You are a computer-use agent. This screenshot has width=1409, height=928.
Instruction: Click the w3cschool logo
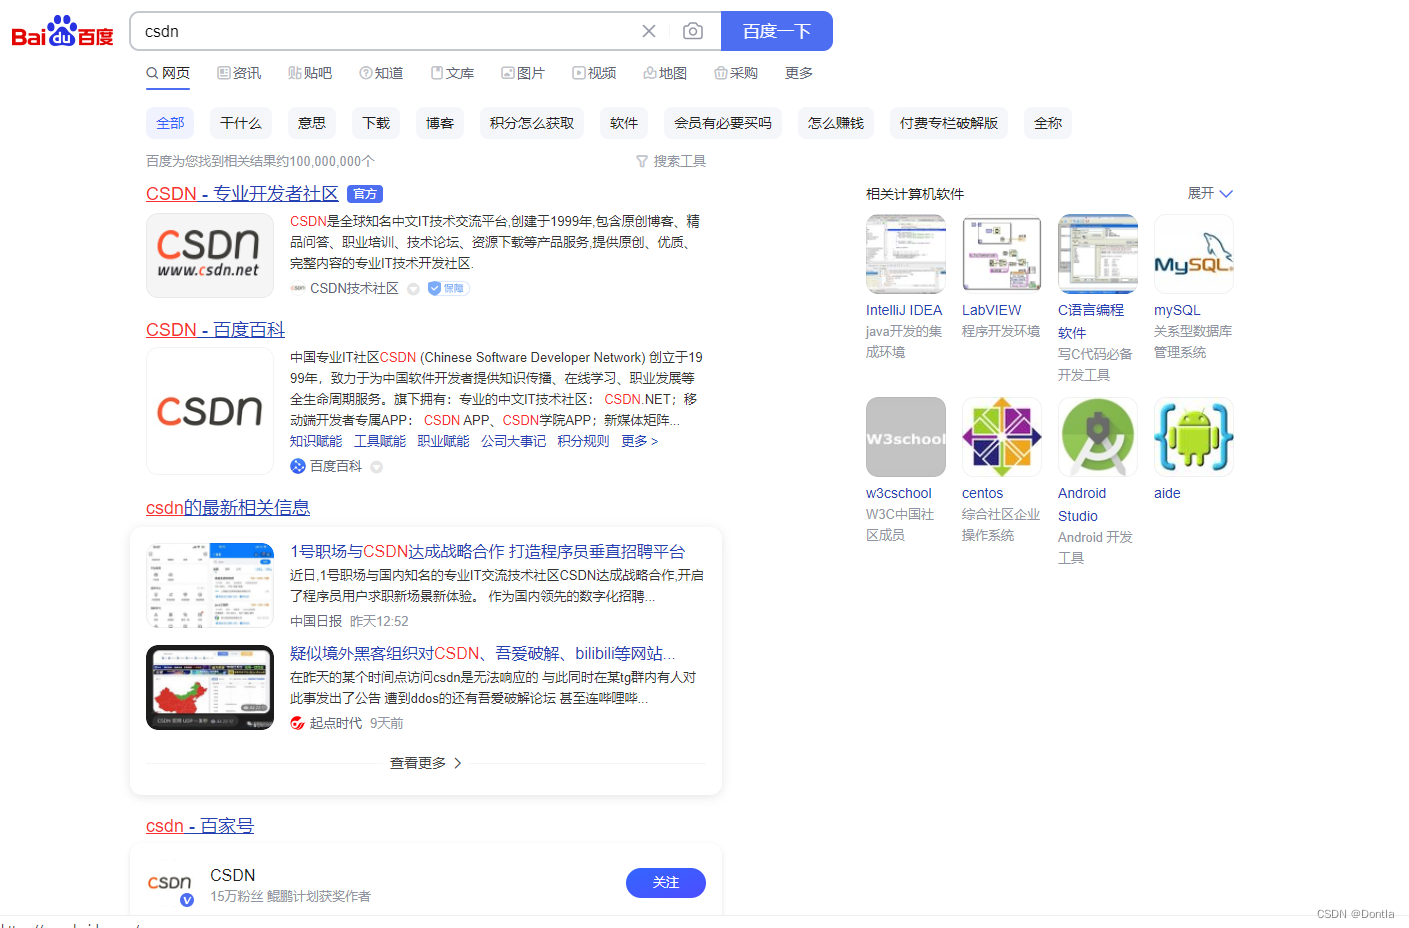tap(906, 437)
